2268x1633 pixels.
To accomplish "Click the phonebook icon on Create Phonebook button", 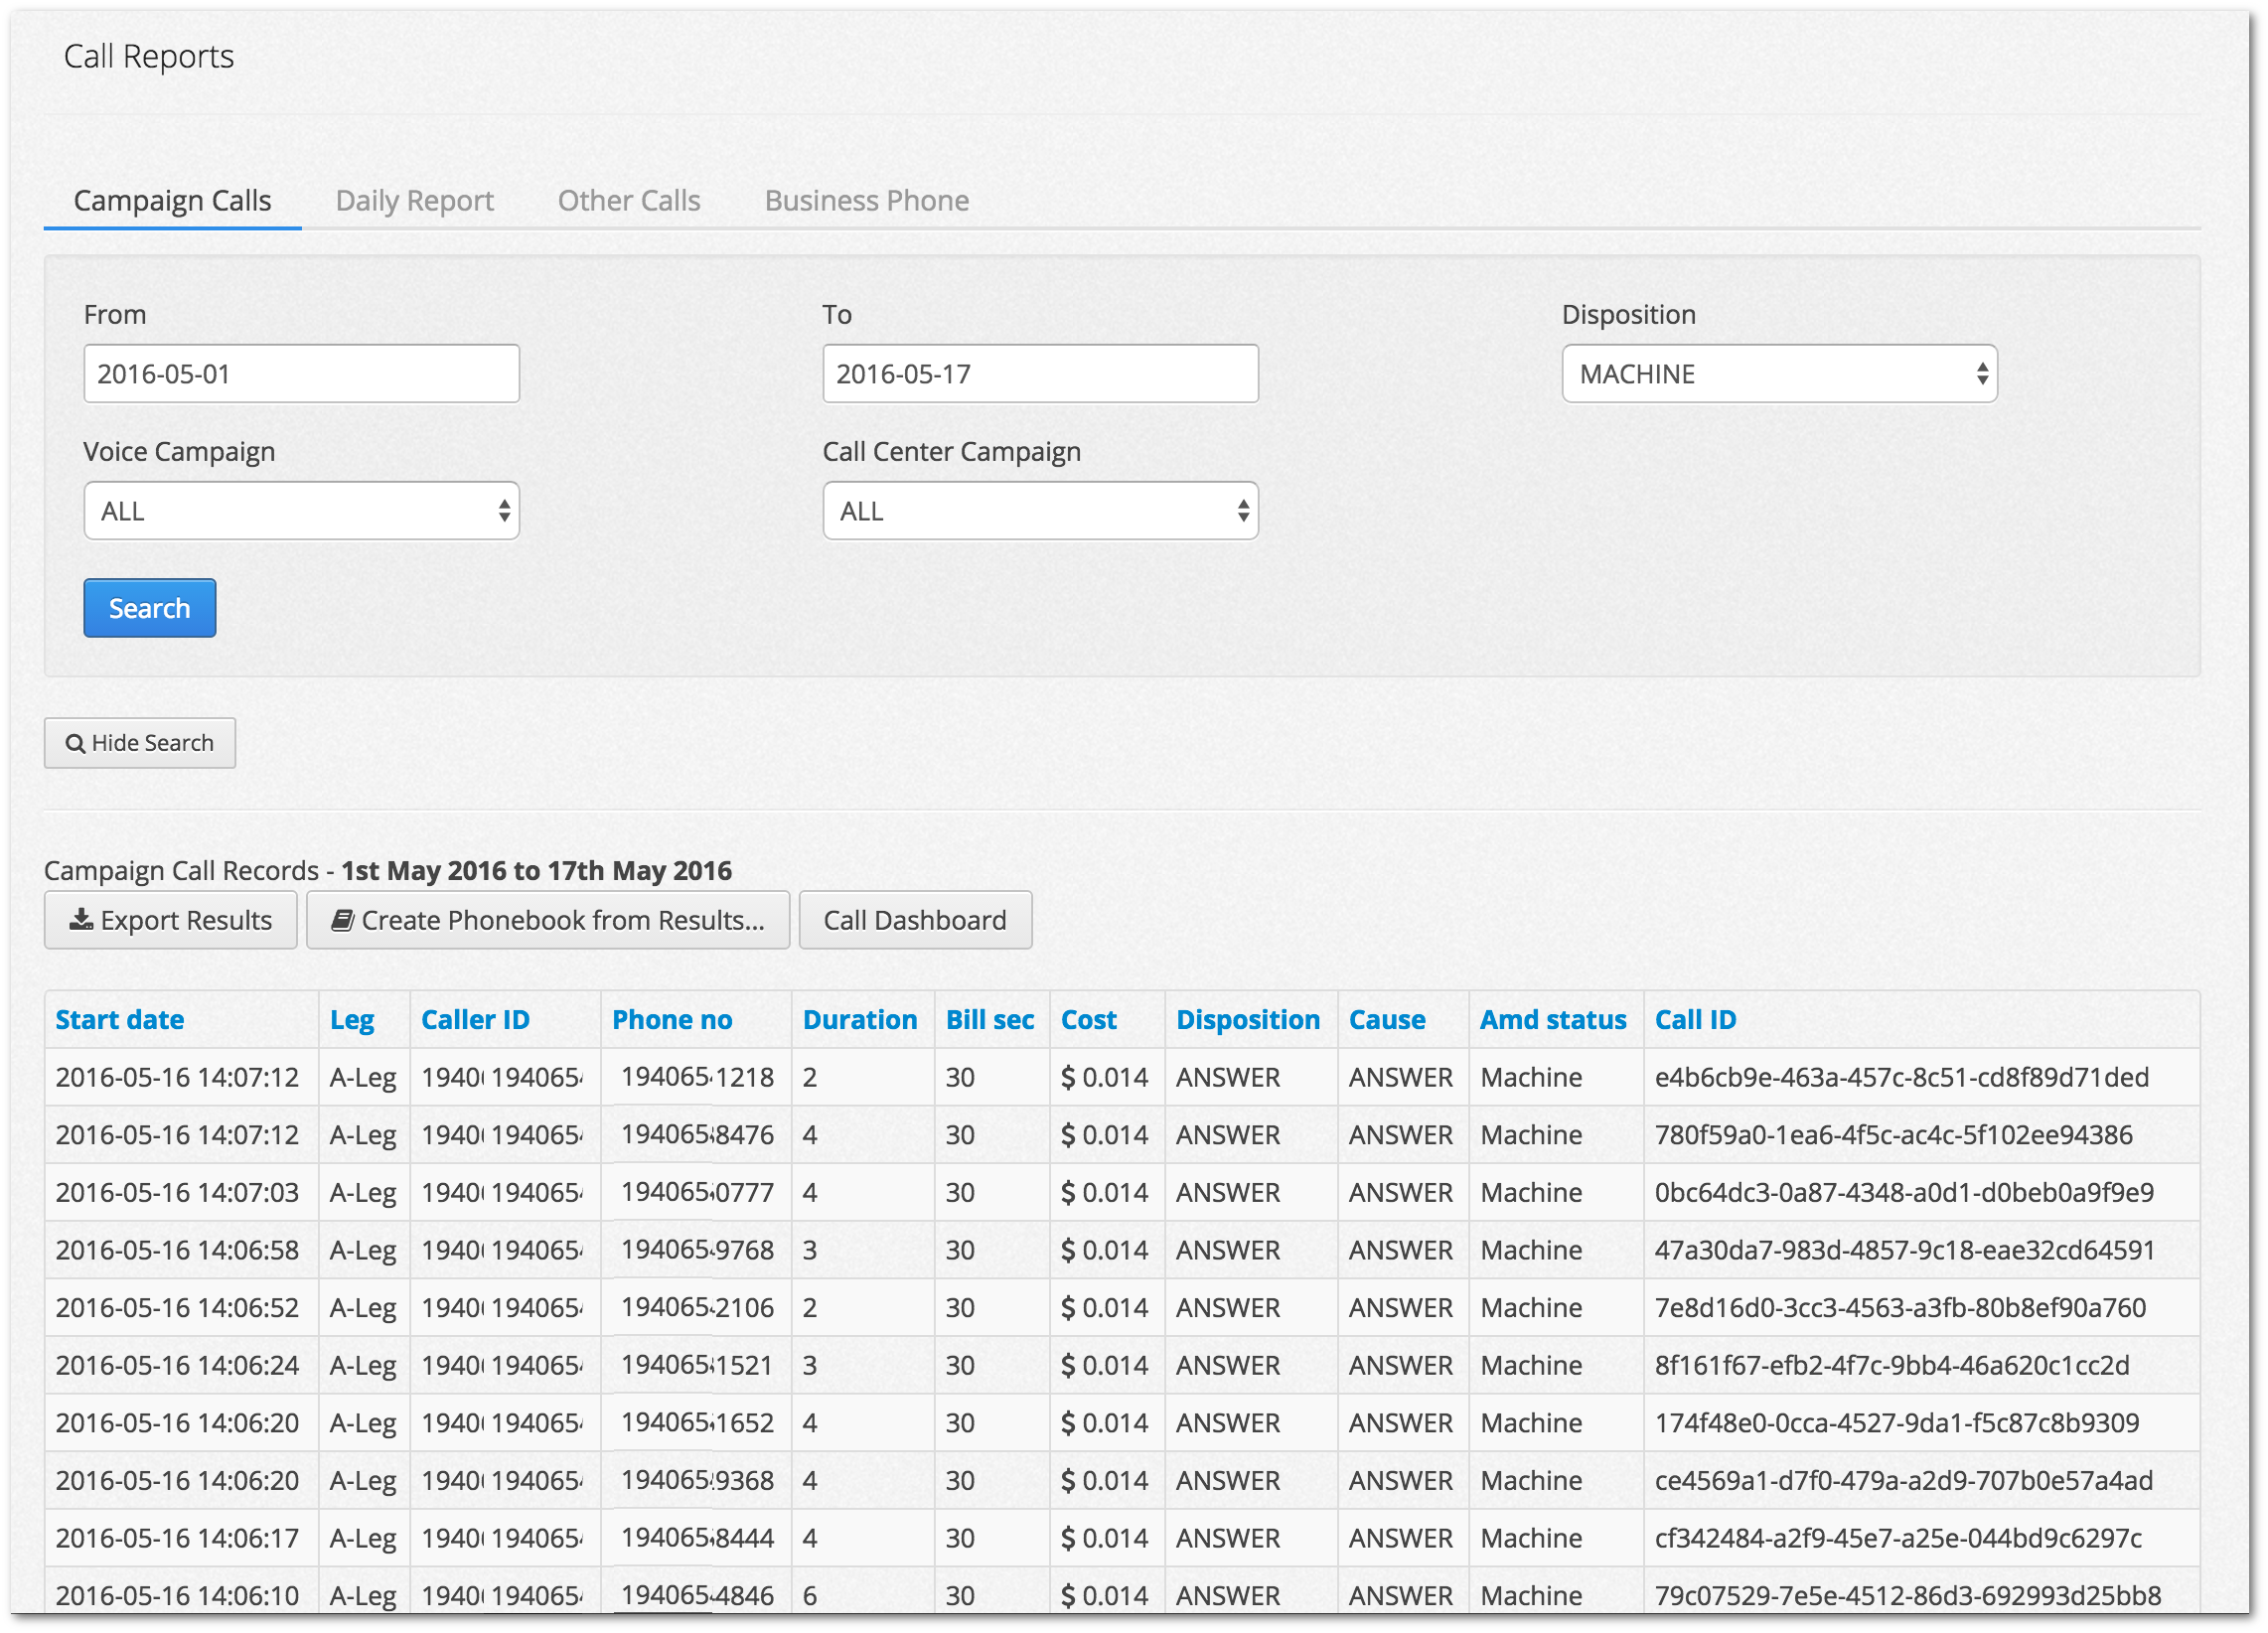I will click(x=342, y=920).
